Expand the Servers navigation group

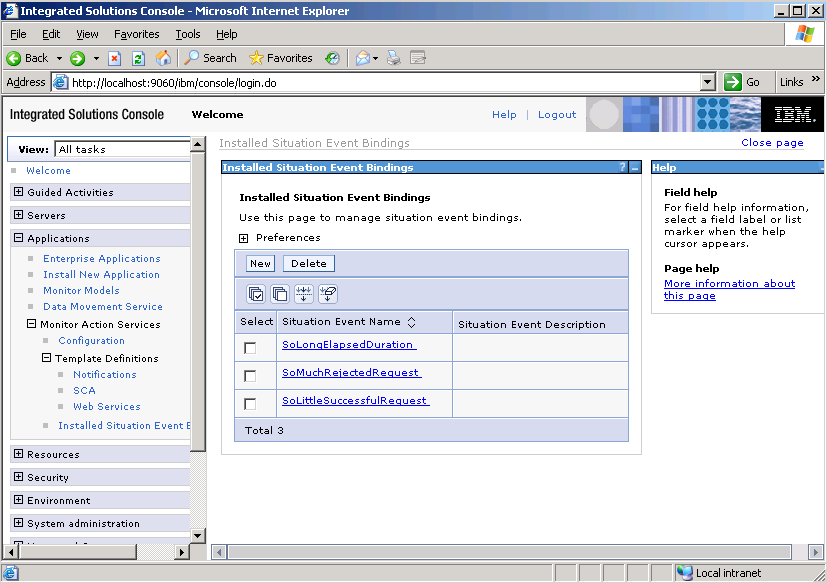[x=18, y=215]
